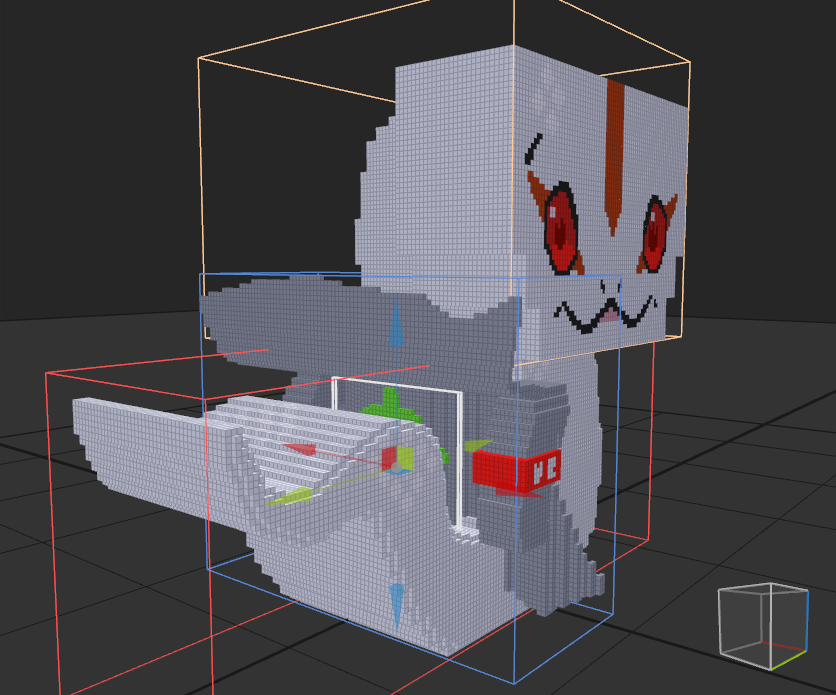The width and height of the screenshot is (836, 695).
Task: Select the green axis arrow pointing front-left
Action: click(x=288, y=496)
